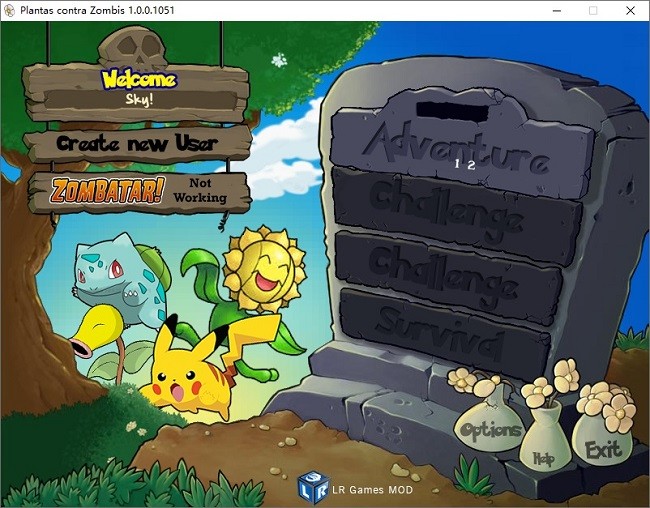Screen dimensions: 650x508
Task: Open the Survival mode slab
Action: (444, 334)
